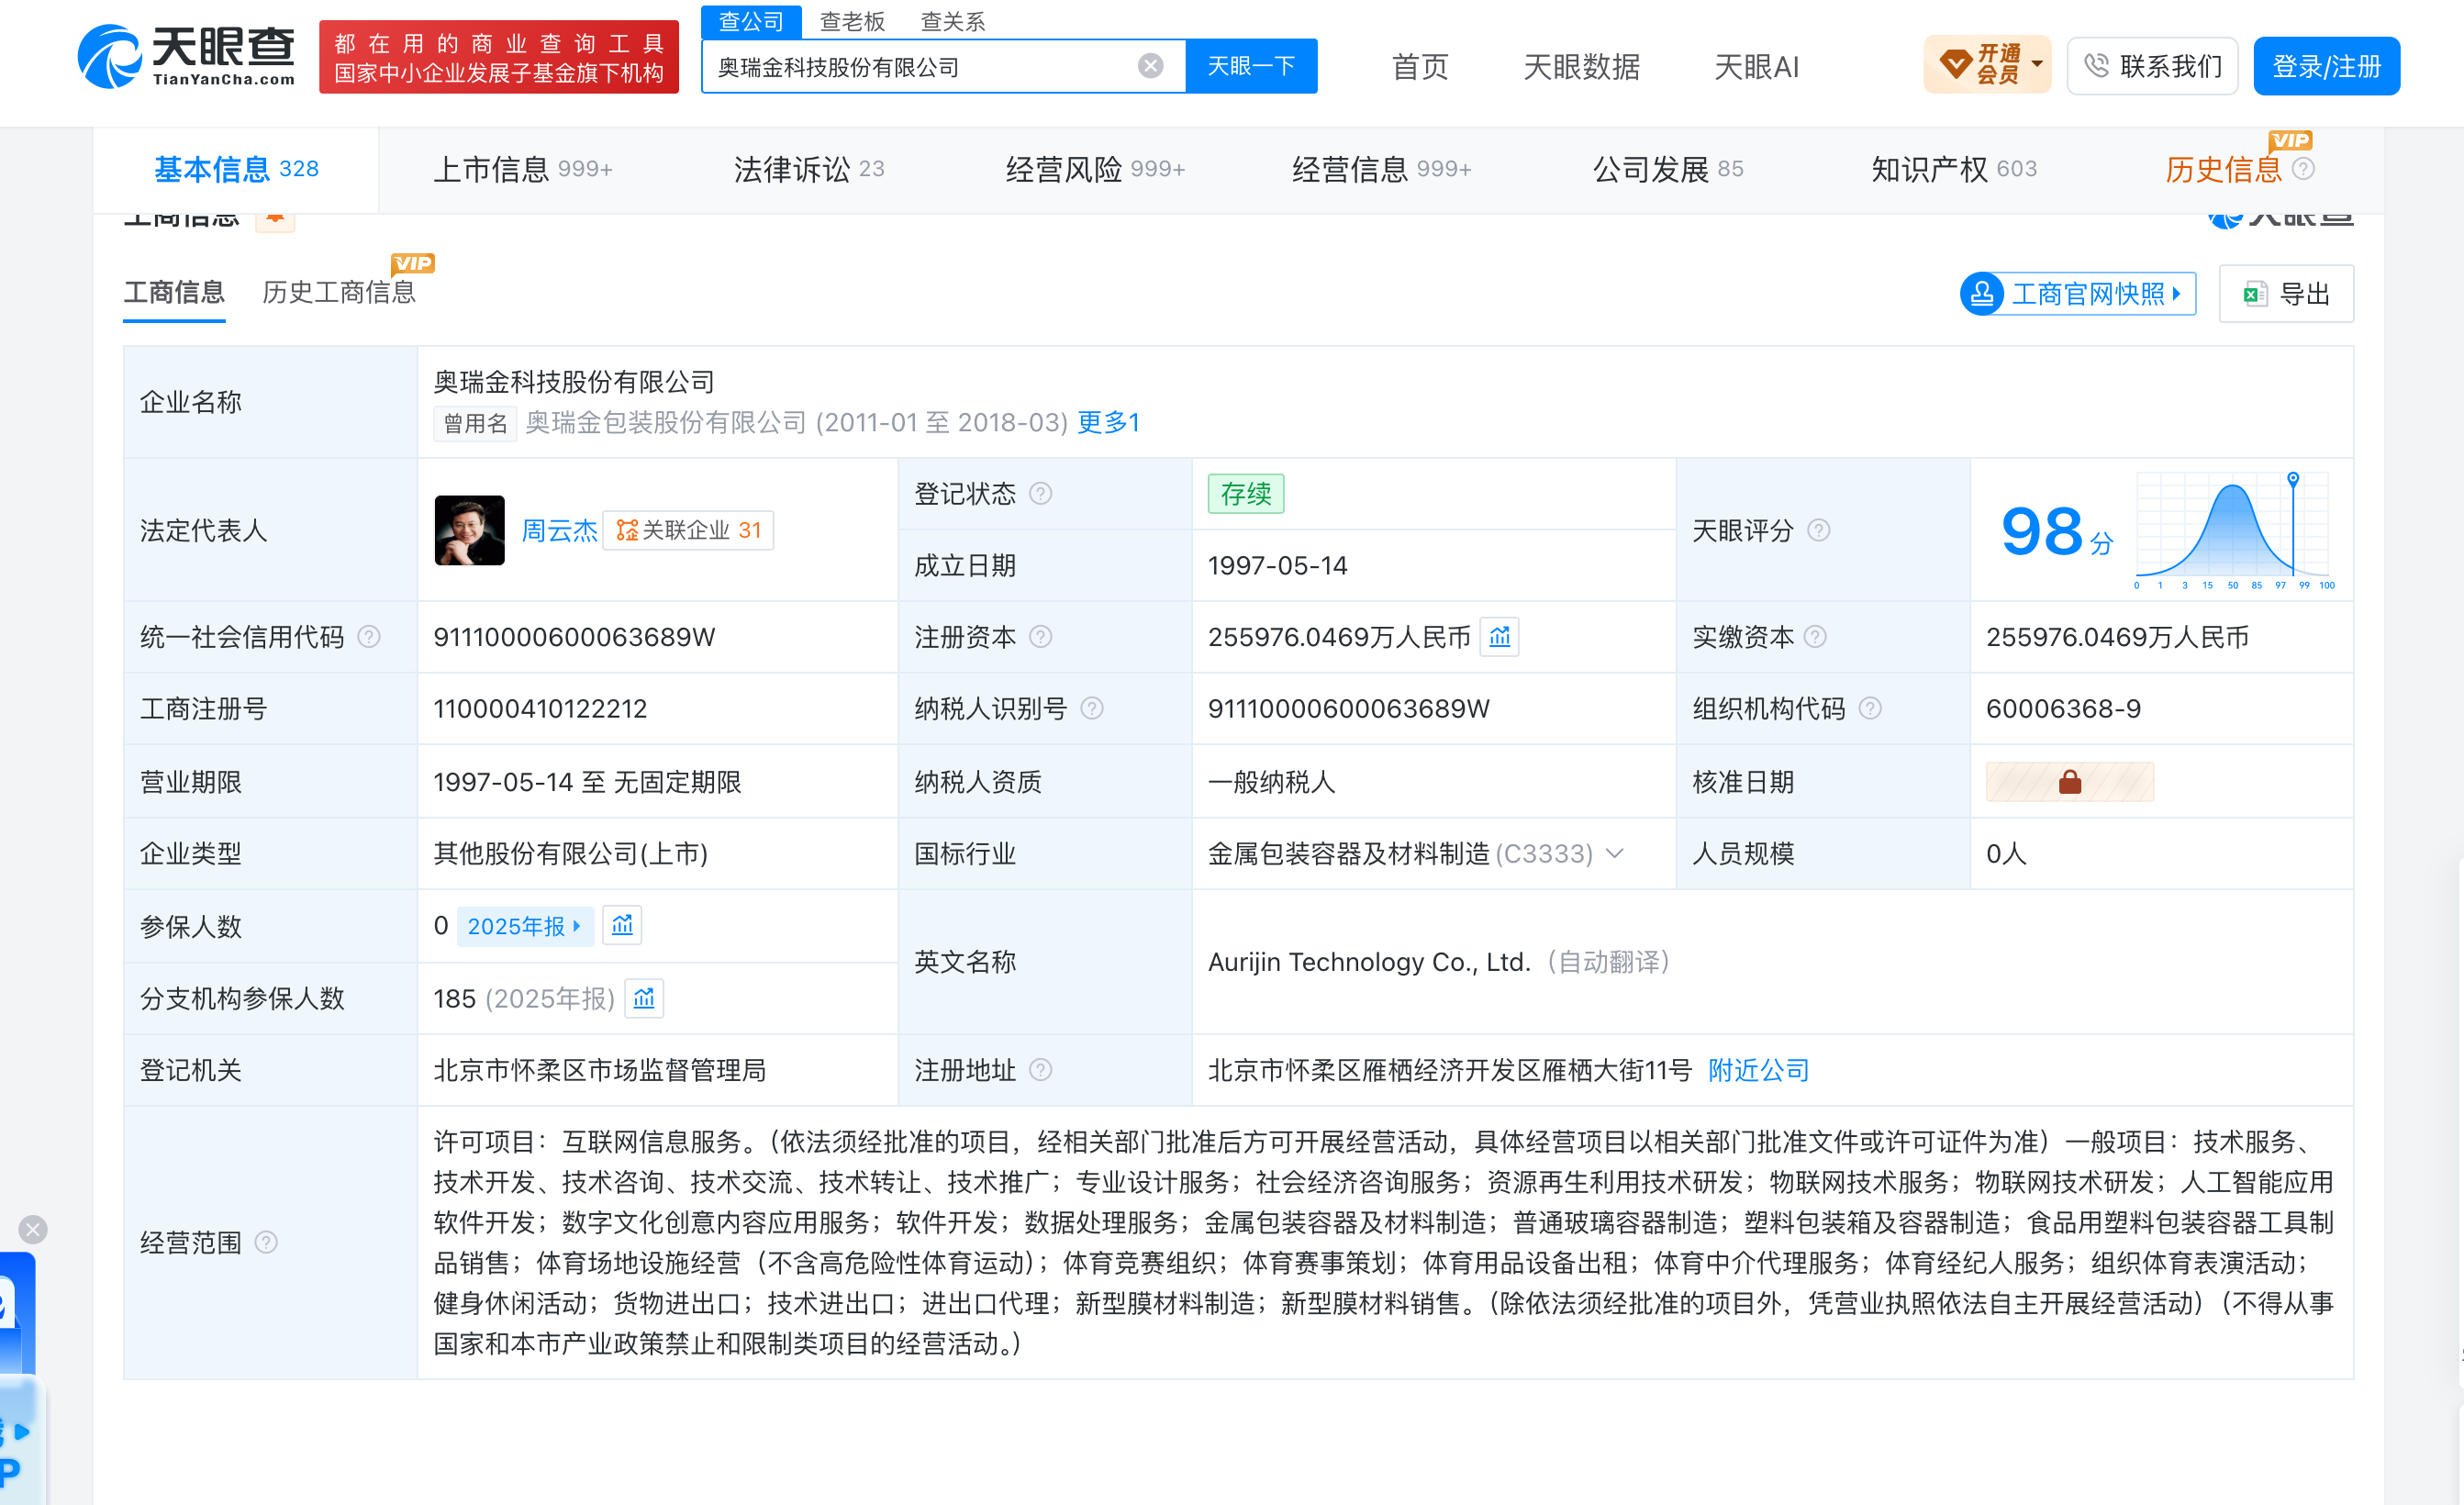
Task: Click the 登录/注册 button
Action: pyautogui.click(x=2326, y=66)
